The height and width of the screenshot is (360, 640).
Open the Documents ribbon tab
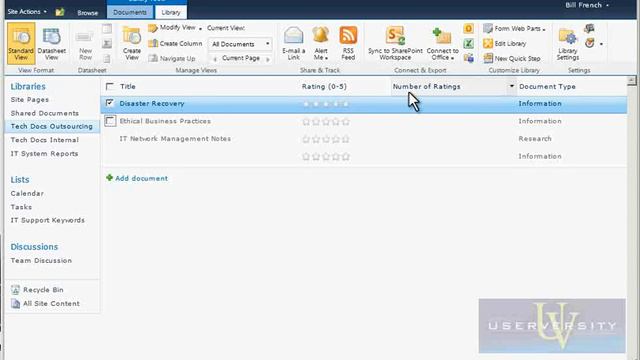(130, 12)
